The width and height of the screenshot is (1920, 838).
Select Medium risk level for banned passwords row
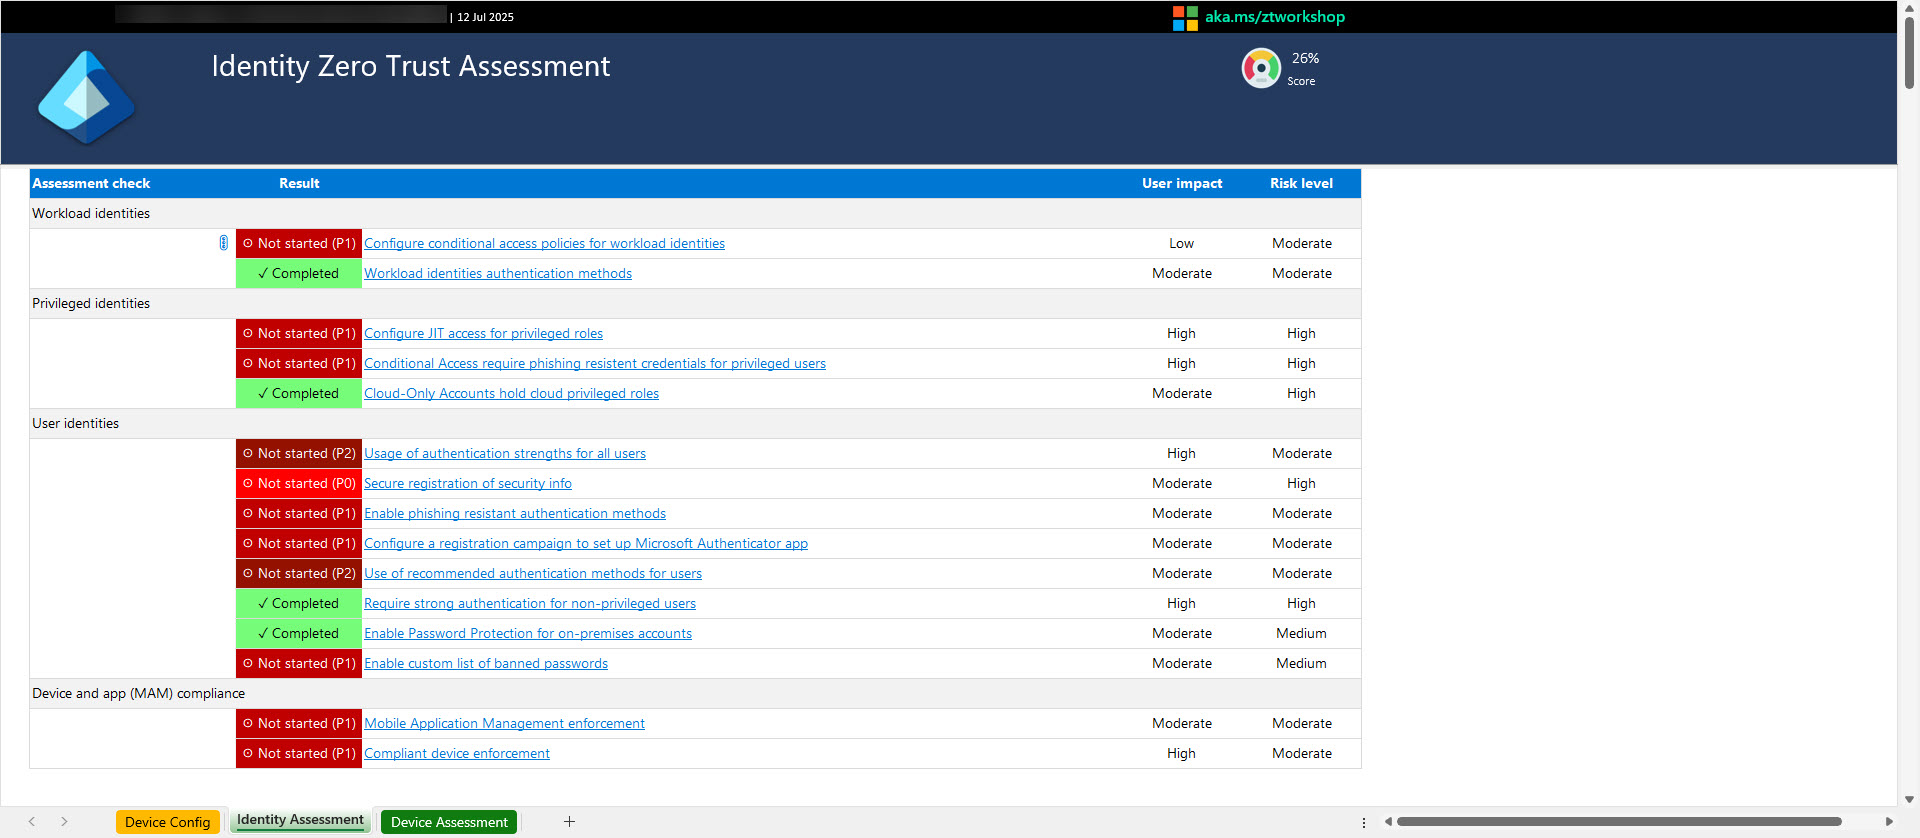click(1301, 663)
